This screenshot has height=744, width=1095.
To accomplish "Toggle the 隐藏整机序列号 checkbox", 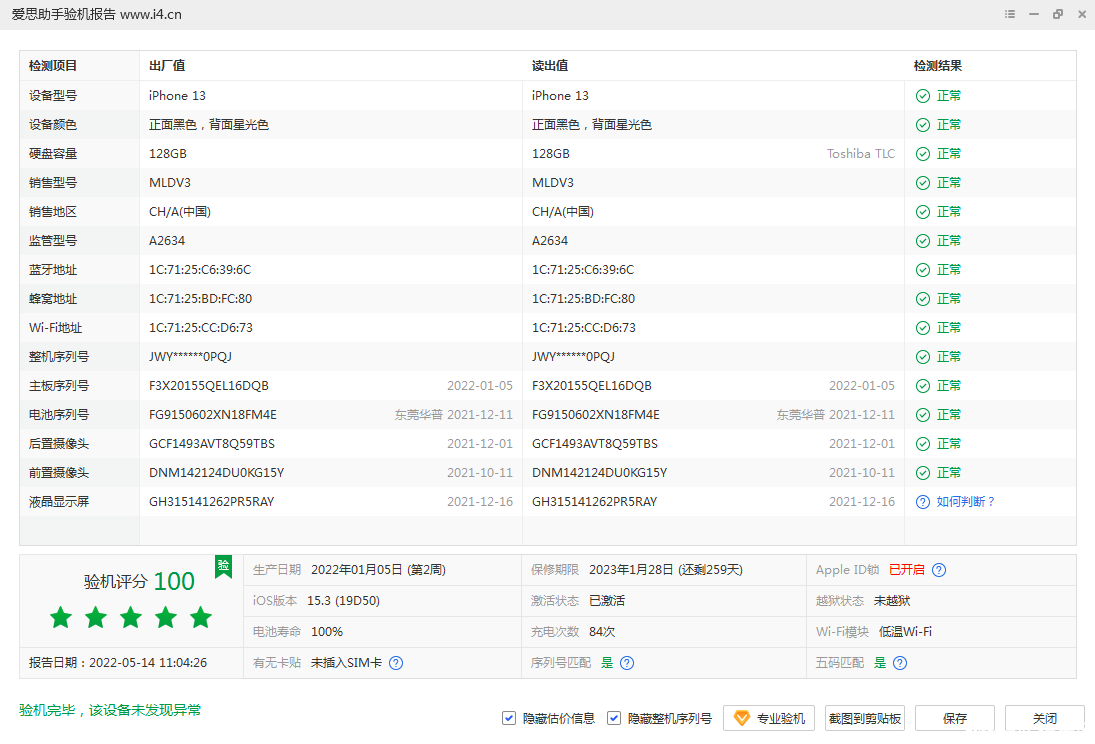I will pyautogui.click(x=614, y=718).
